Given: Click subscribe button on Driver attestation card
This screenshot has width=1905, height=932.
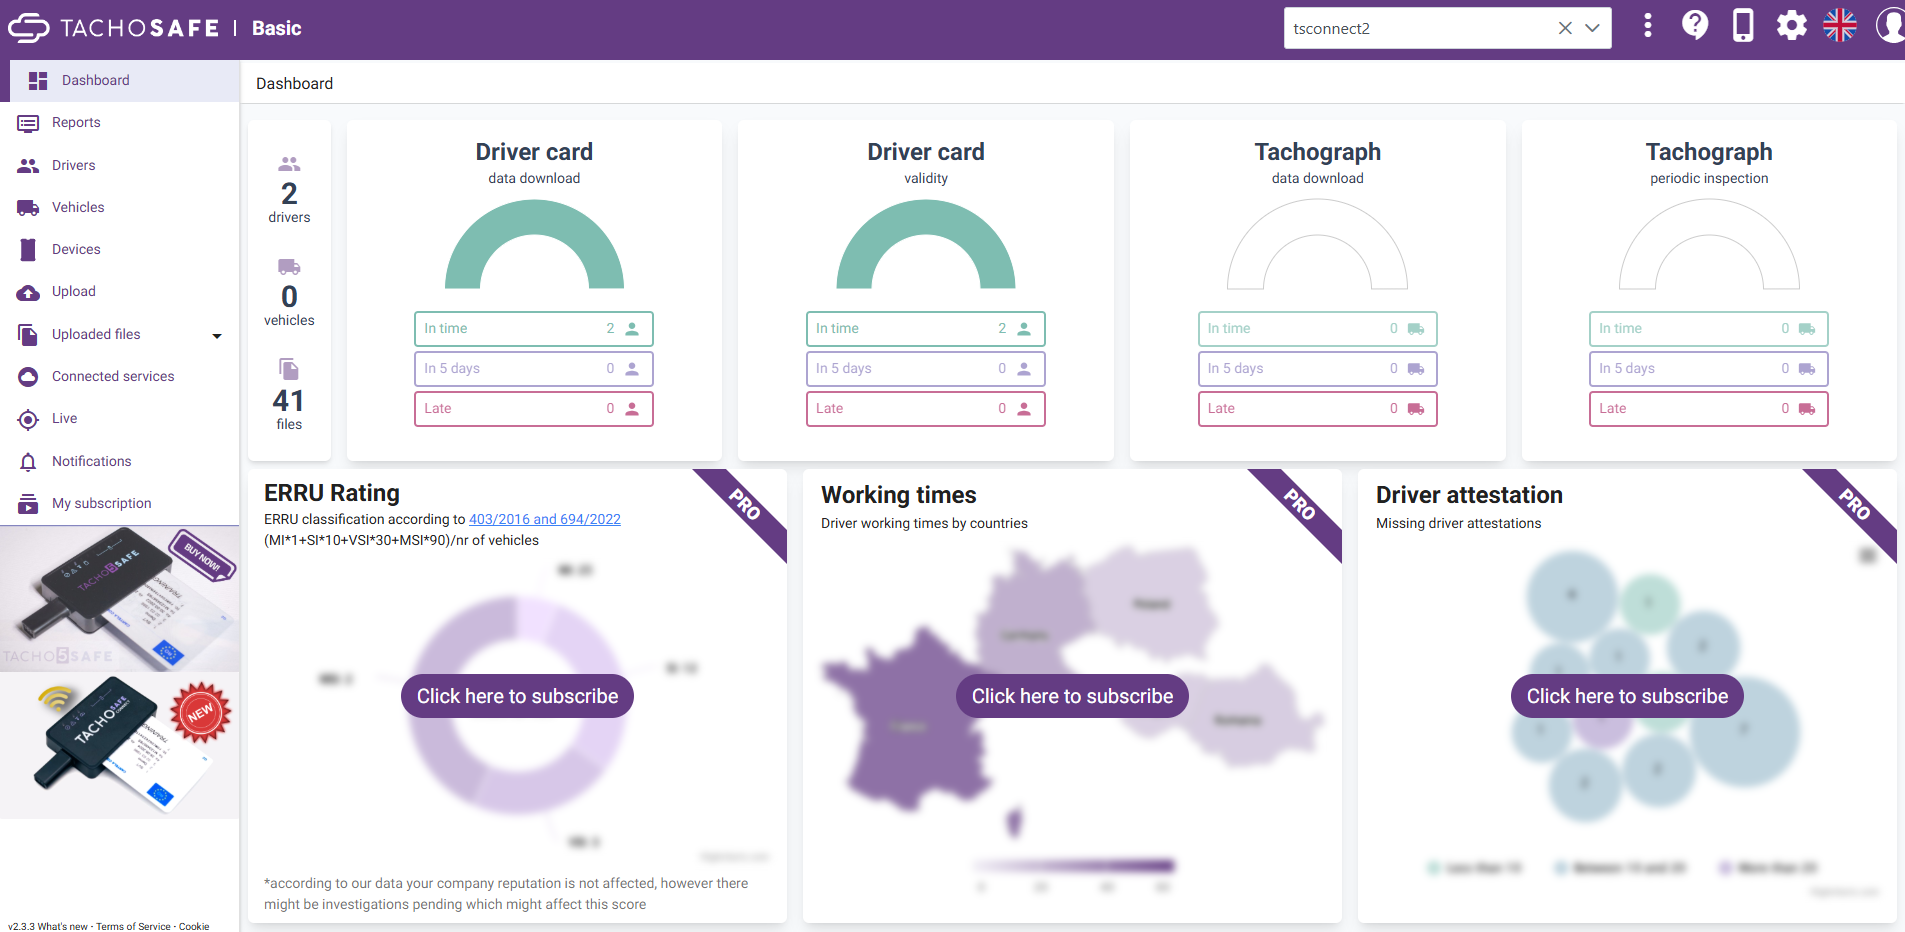Looking at the screenshot, I should (1627, 696).
